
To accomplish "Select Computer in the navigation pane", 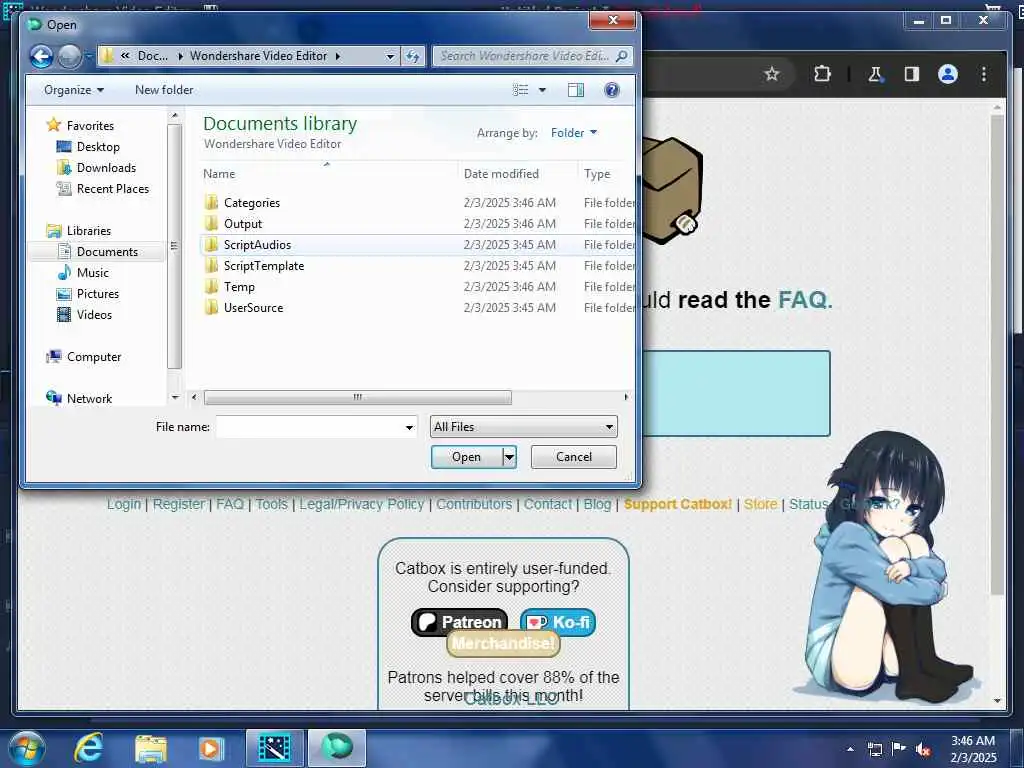I will pyautogui.click(x=93, y=357).
